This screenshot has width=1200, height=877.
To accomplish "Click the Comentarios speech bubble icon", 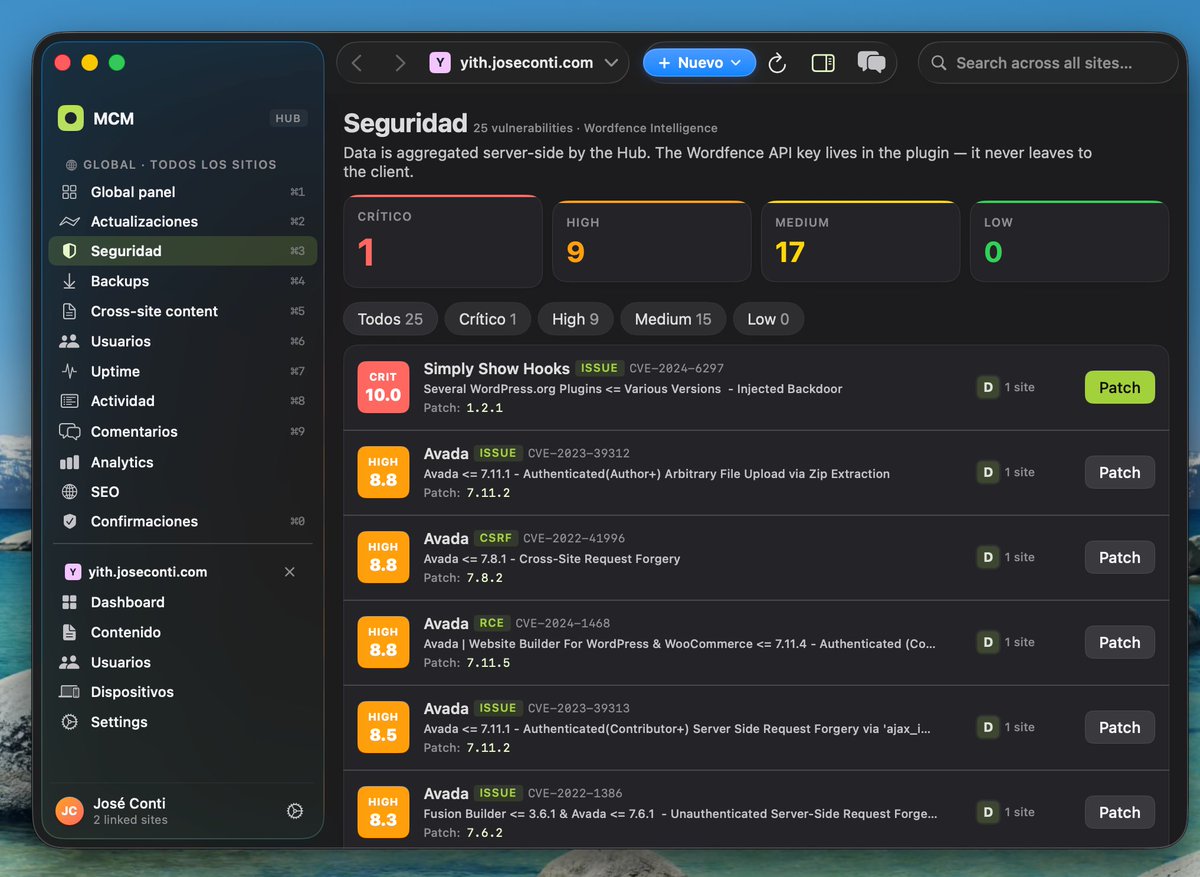I will pyautogui.click(x=69, y=432).
